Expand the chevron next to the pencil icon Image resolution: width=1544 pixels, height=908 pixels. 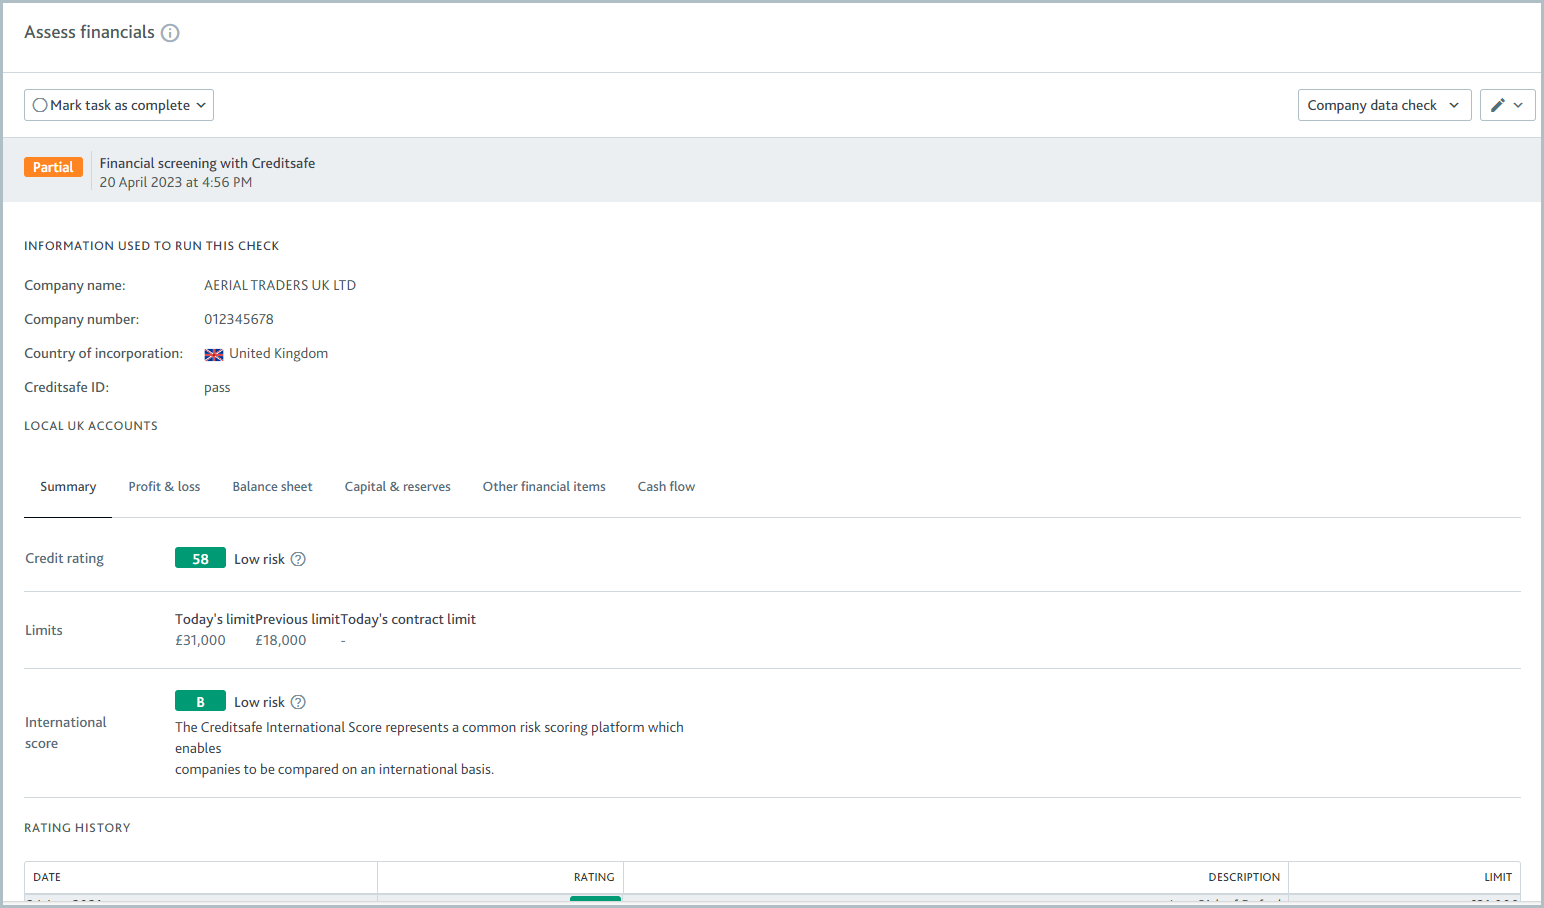pos(1518,104)
